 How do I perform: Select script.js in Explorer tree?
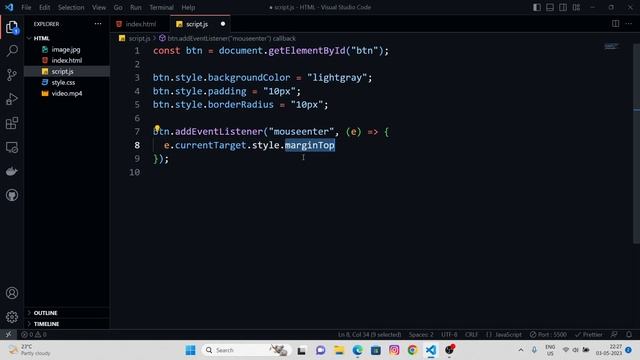coord(62,71)
